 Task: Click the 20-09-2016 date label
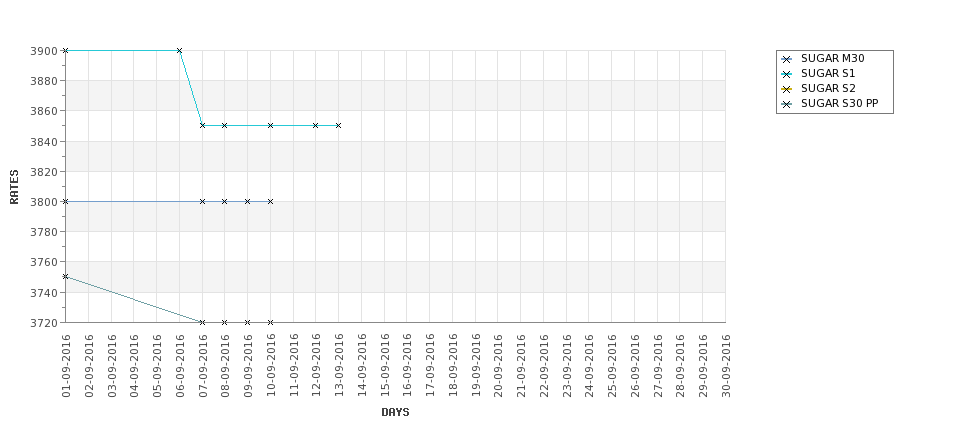coord(498,366)
